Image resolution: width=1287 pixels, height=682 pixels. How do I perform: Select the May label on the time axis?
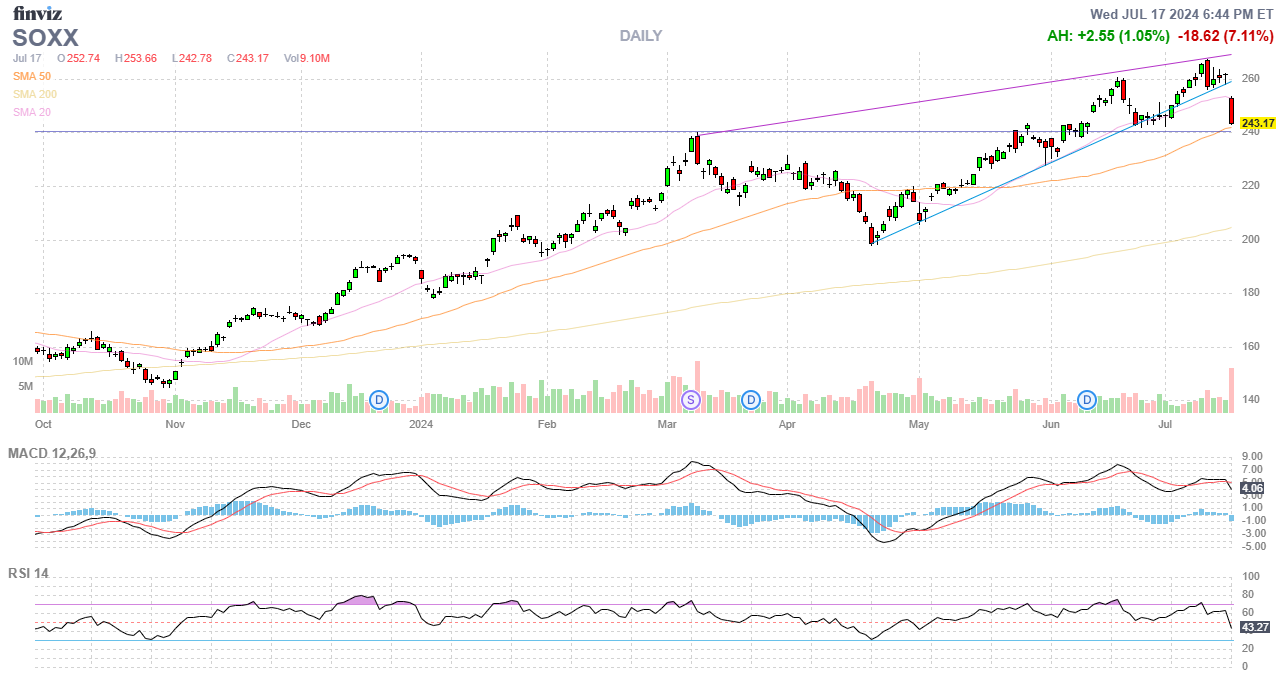919,424
